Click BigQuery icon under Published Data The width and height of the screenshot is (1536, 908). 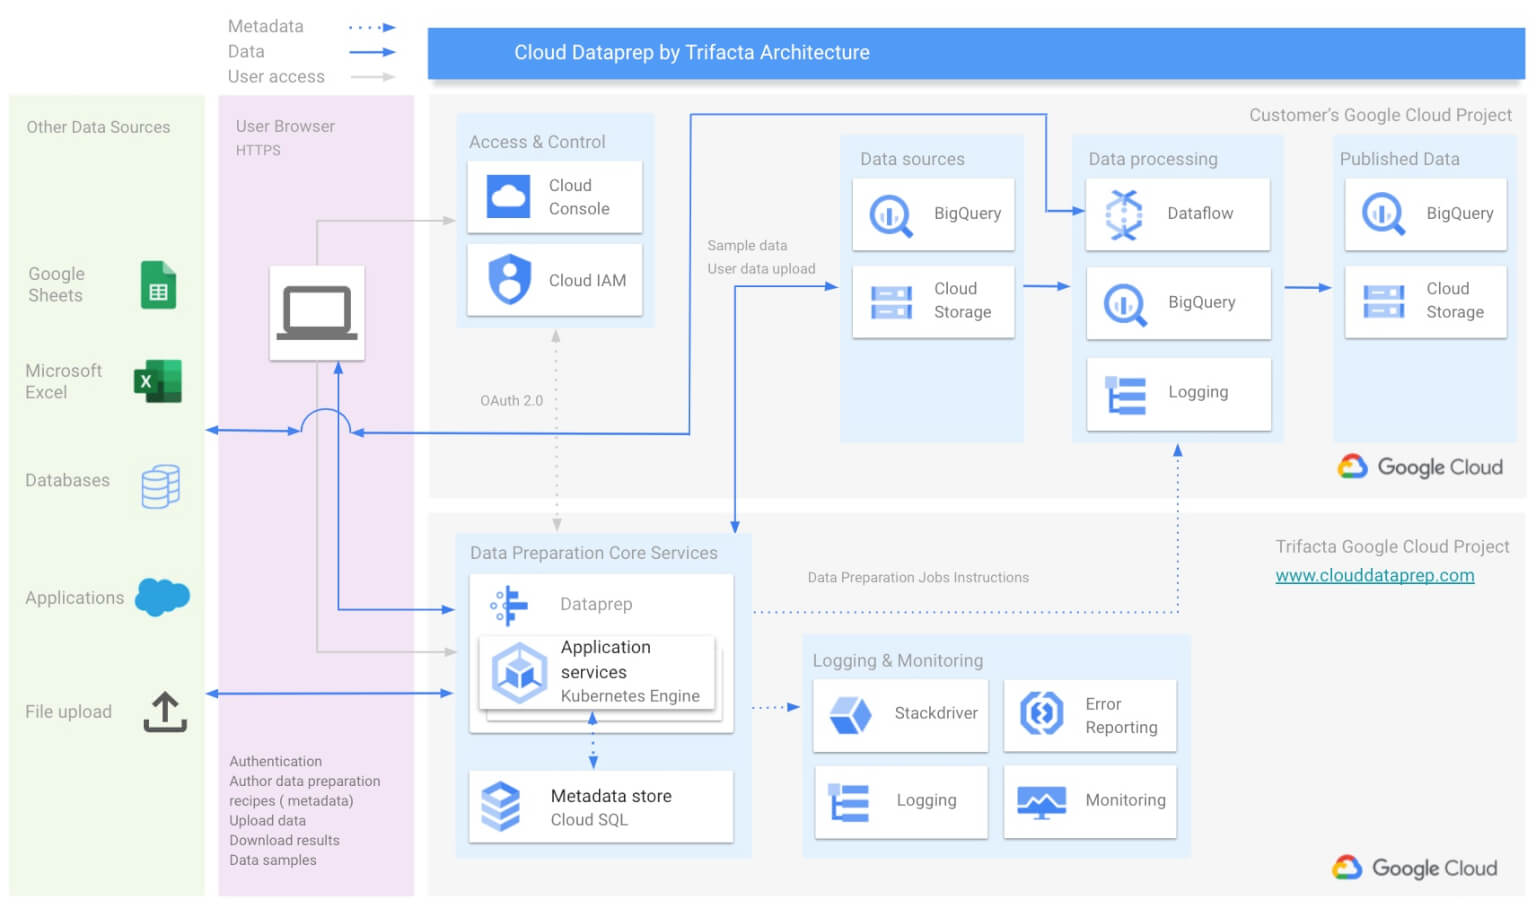1383,214
